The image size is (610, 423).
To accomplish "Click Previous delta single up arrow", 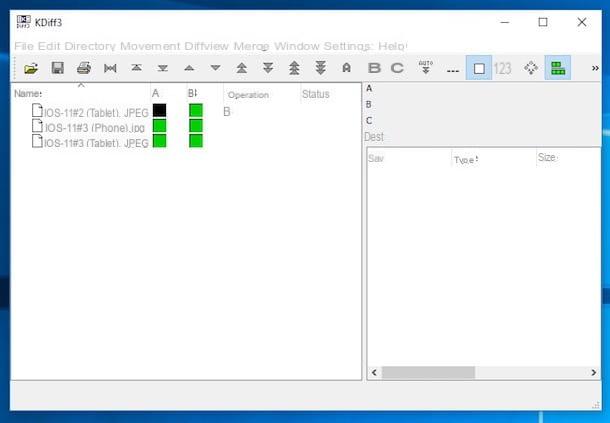I will pyautogui.click(x=189, y=68).
